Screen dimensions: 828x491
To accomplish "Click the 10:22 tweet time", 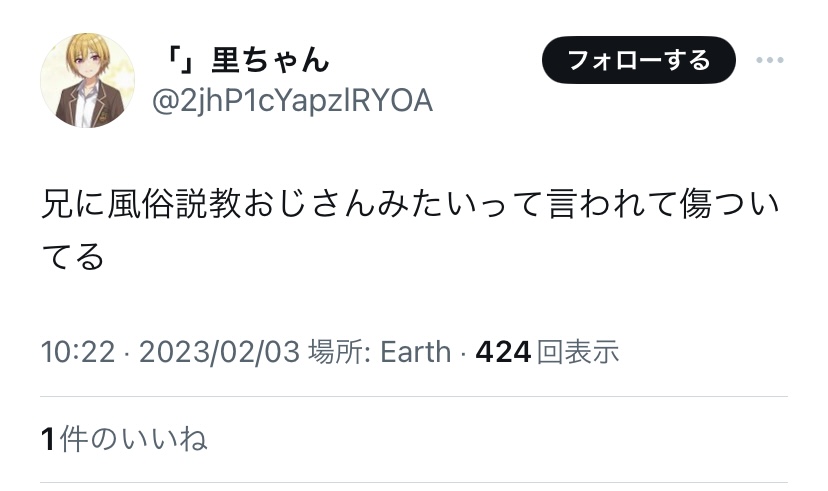I will [78, 352].
